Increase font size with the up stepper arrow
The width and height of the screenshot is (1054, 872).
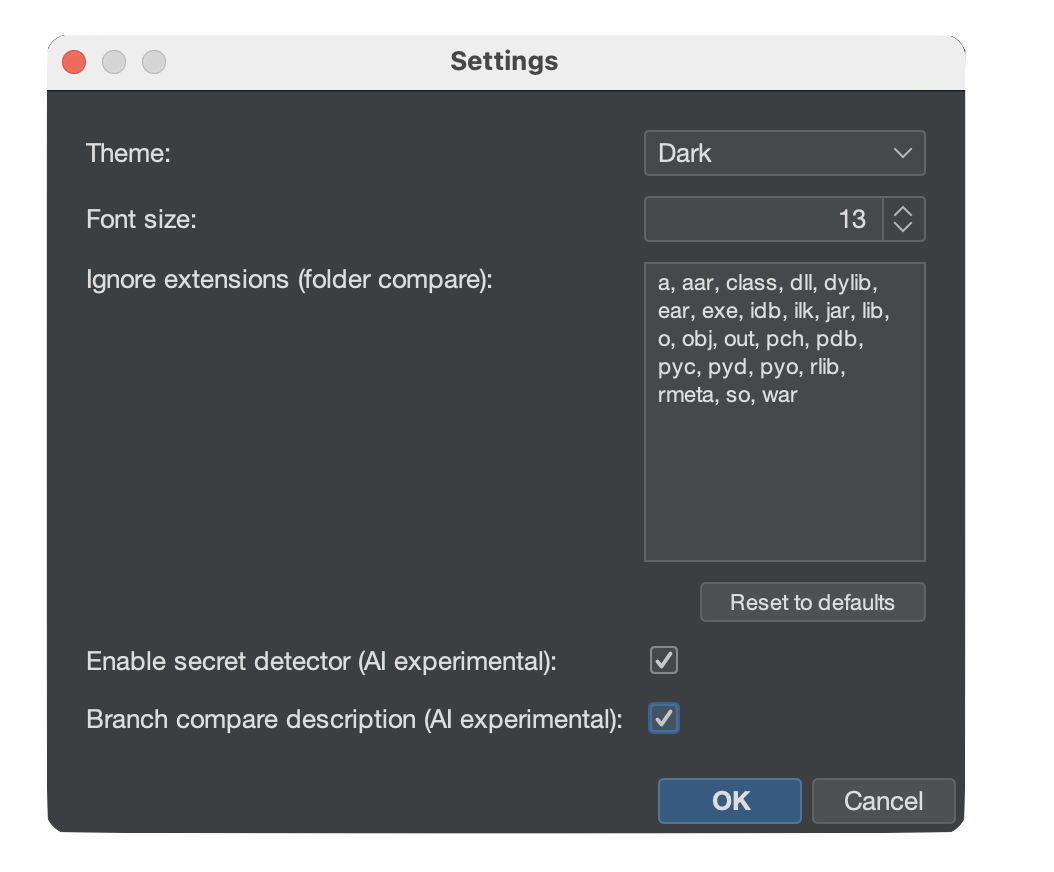903,211
